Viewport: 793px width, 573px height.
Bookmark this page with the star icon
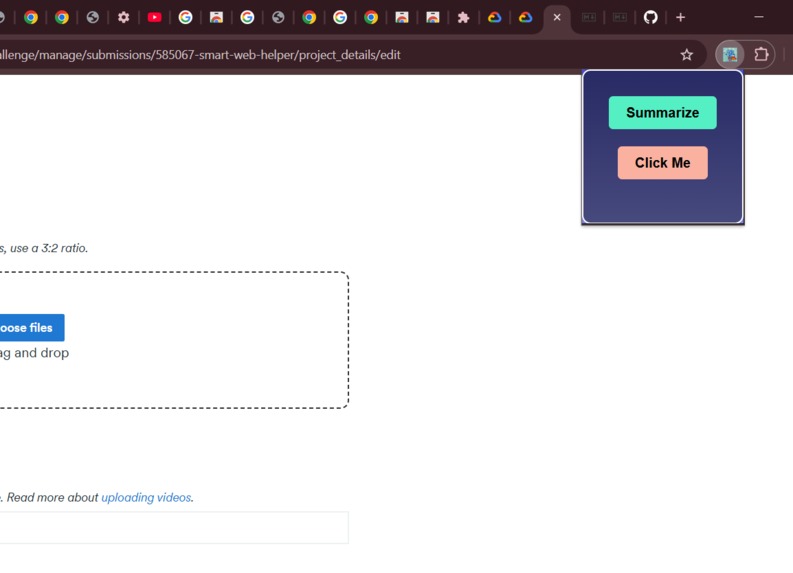(x=686, y=55)
